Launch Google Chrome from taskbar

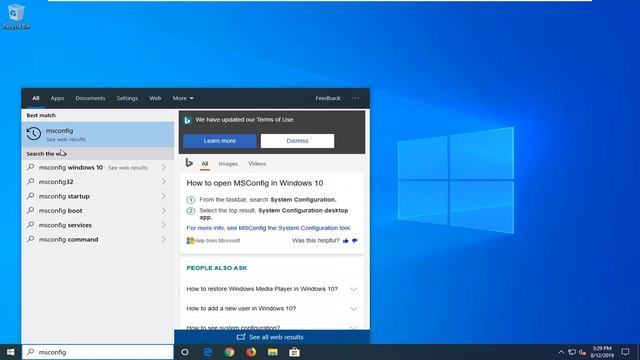[229, 352]
